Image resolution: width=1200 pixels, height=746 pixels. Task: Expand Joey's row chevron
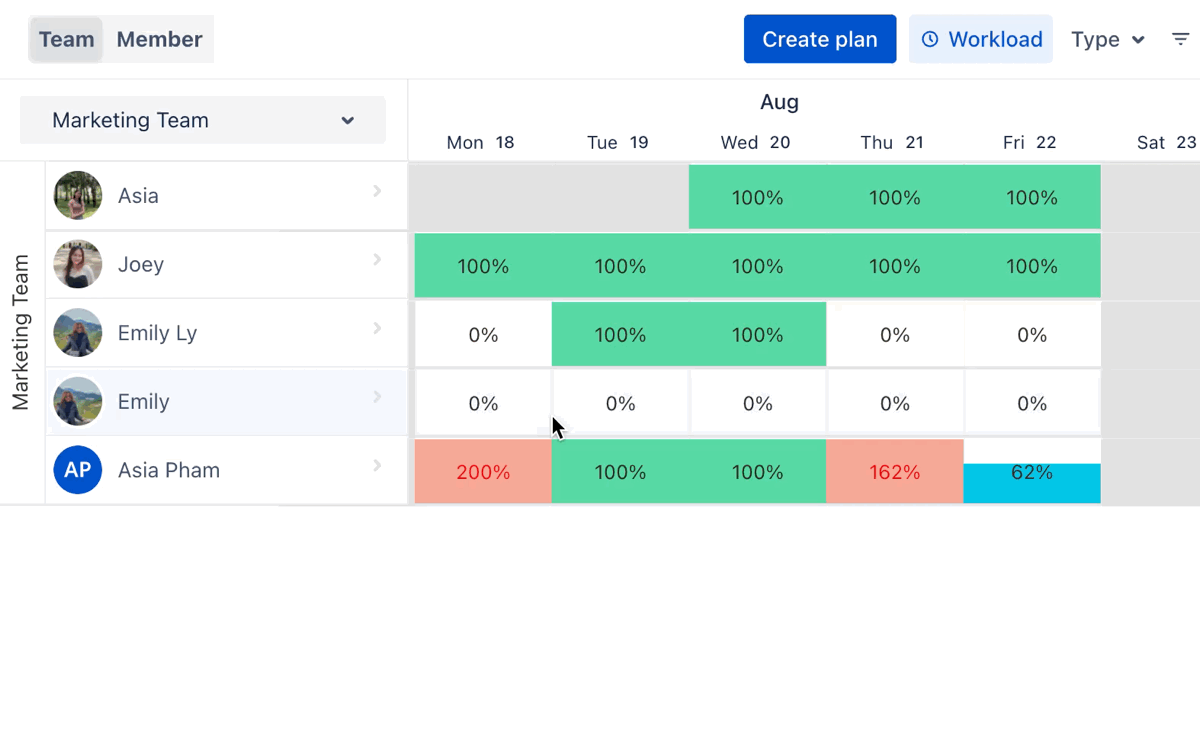(377, 260)
